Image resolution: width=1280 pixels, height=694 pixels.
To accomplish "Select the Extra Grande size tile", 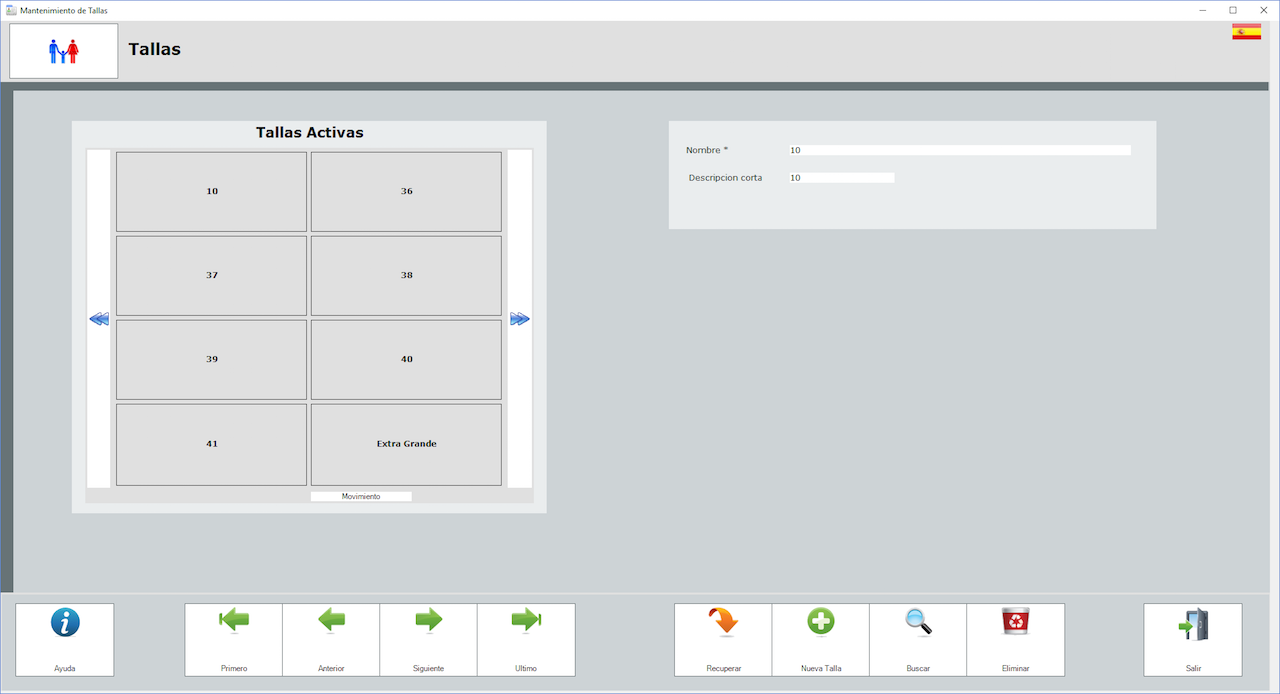I will [406, 444].
